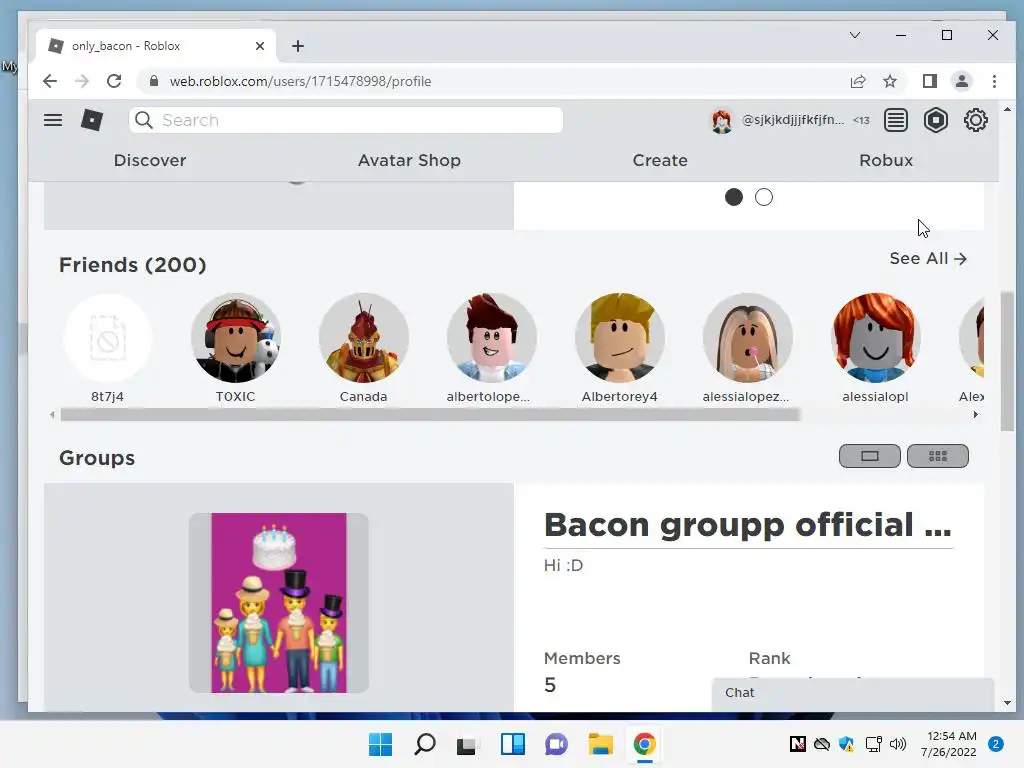This screenshot has height=768, width=1024.
Task: Open the Chat (Teams) taskbar icon
Action: [x=556, y=744]
